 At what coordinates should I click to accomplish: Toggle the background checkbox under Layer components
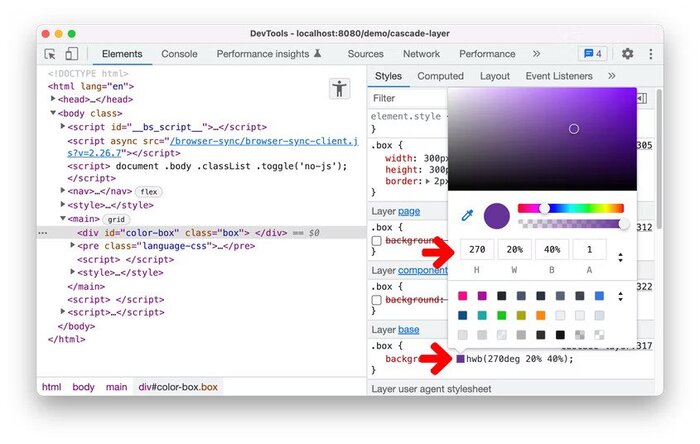coord(377,300)
